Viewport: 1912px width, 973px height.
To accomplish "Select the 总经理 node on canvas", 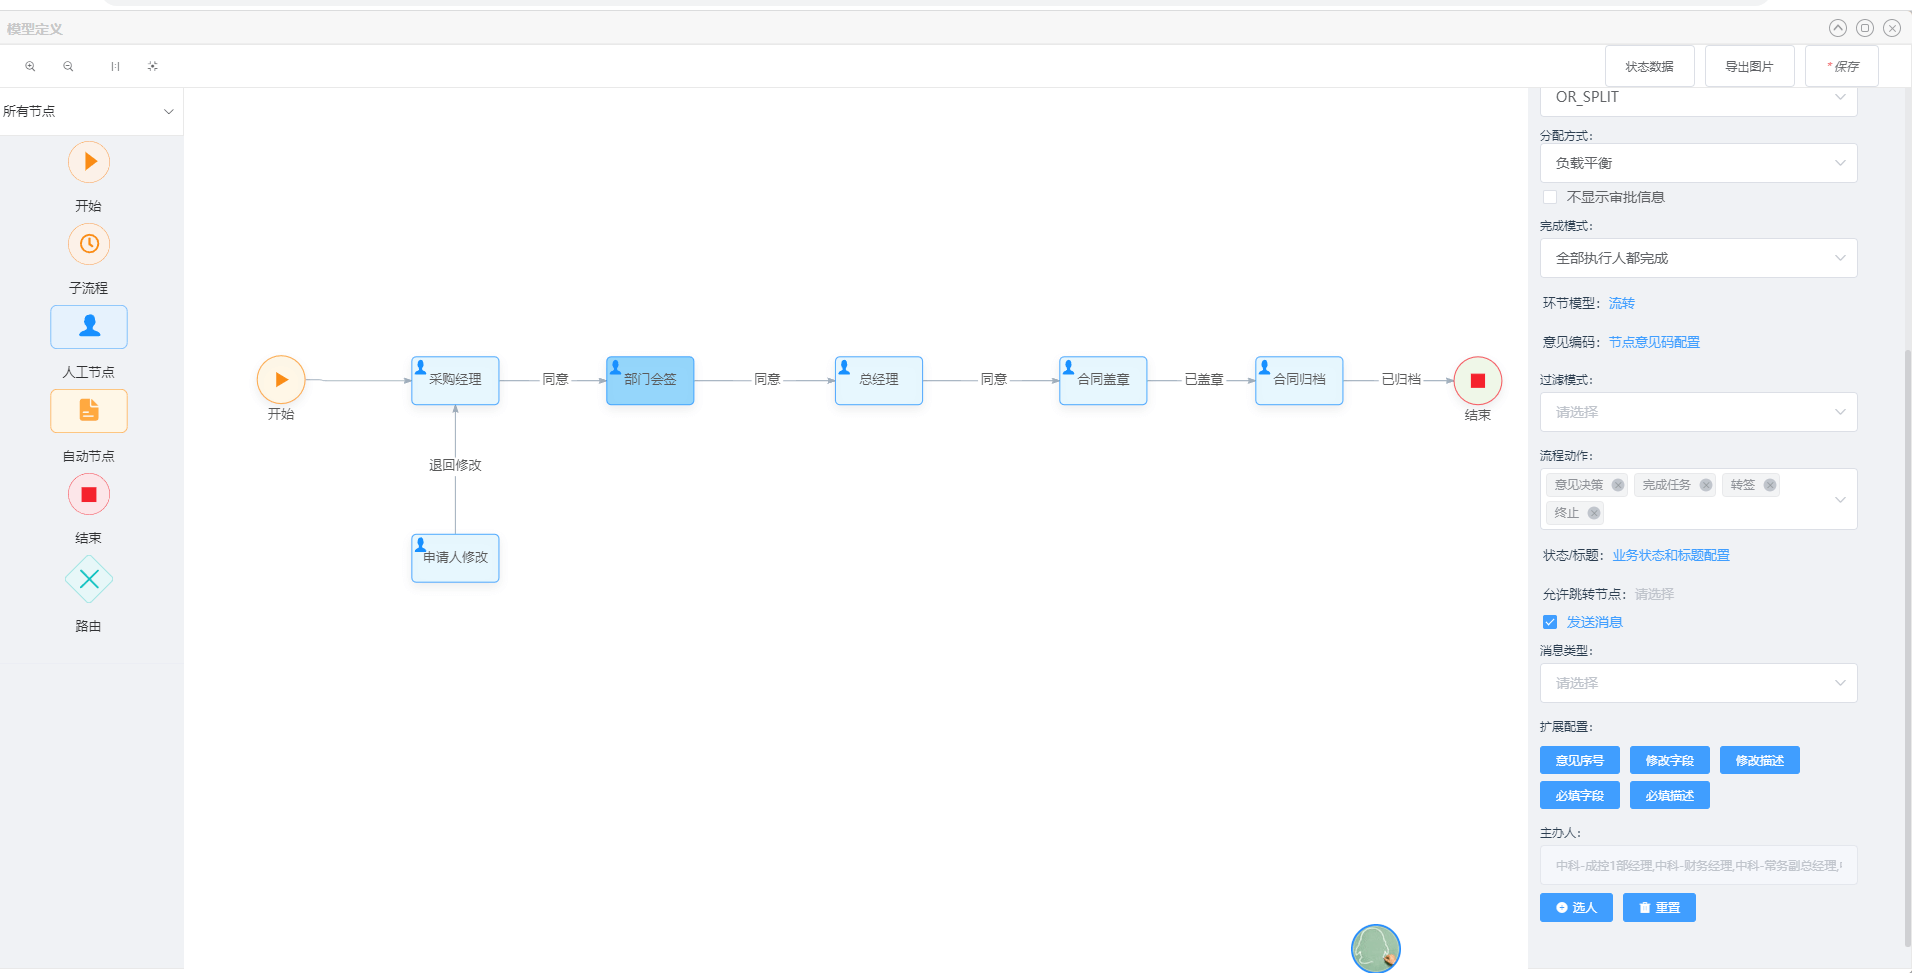I will click(878, 380).
